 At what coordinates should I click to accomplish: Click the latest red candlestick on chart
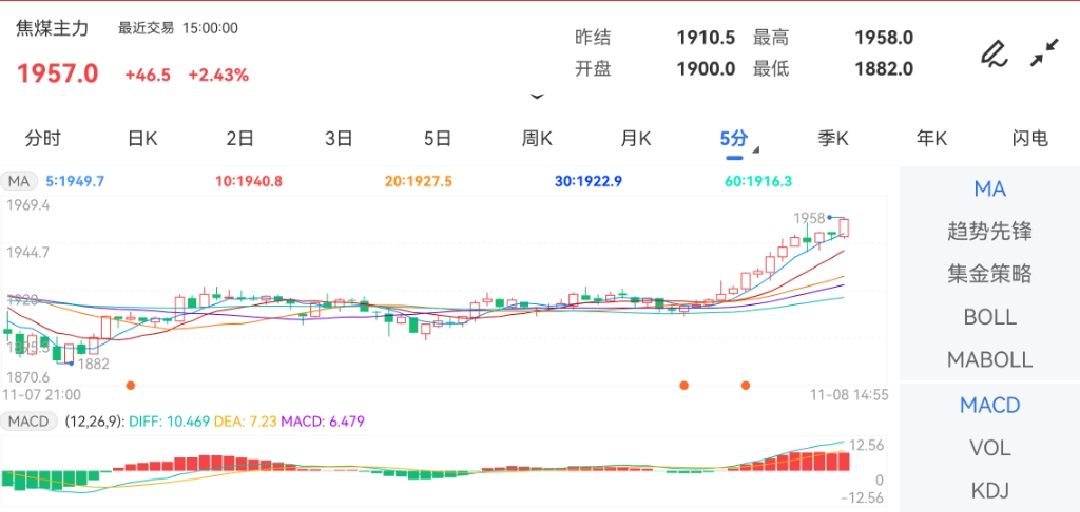click(x=844, y=228)
